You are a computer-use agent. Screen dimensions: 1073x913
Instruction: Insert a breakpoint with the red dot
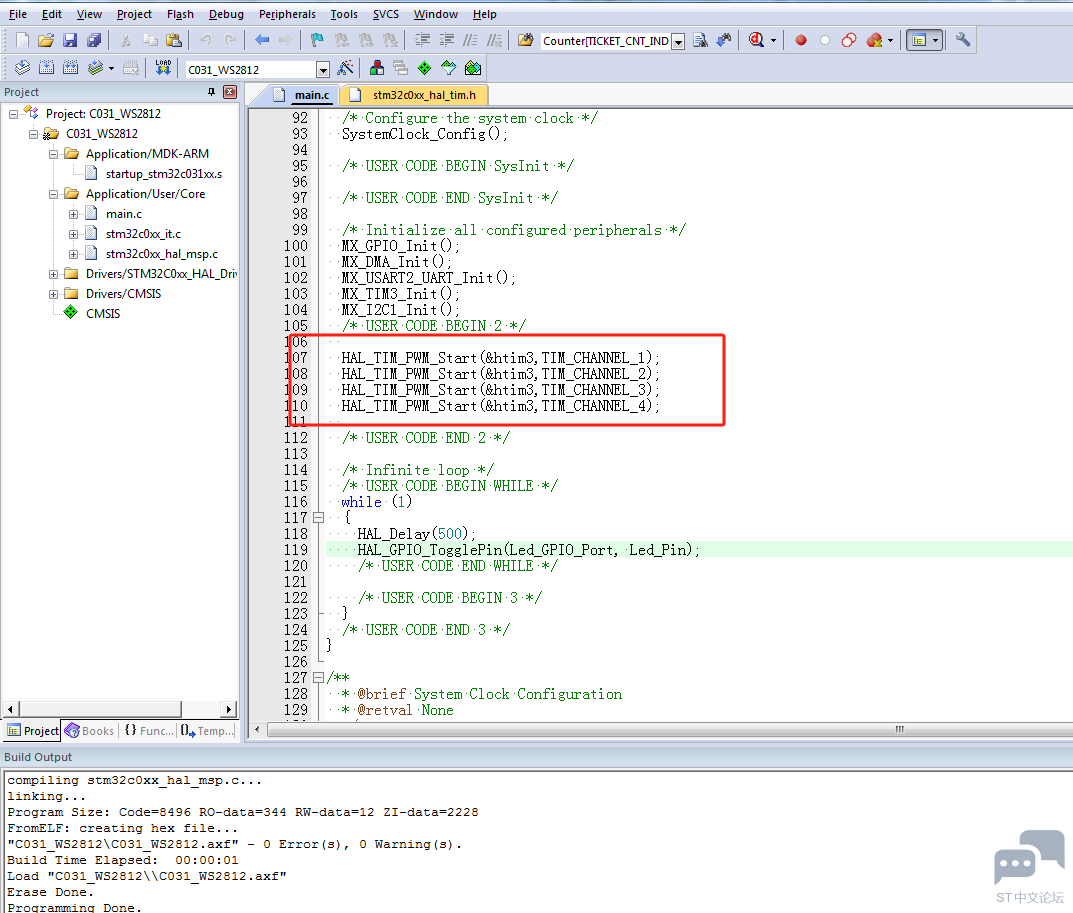click(x=801, y=40)
